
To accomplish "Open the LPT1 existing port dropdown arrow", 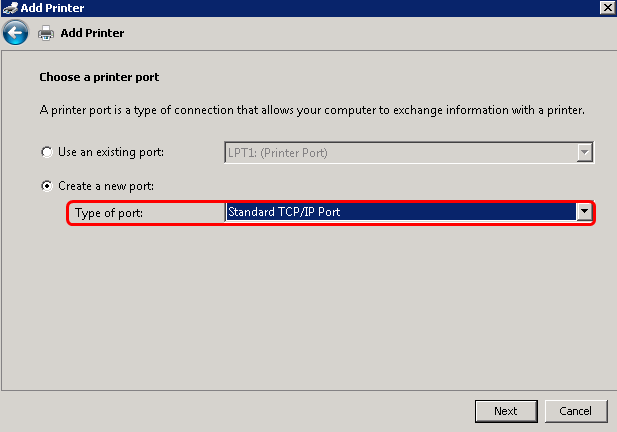I will 585,153.
